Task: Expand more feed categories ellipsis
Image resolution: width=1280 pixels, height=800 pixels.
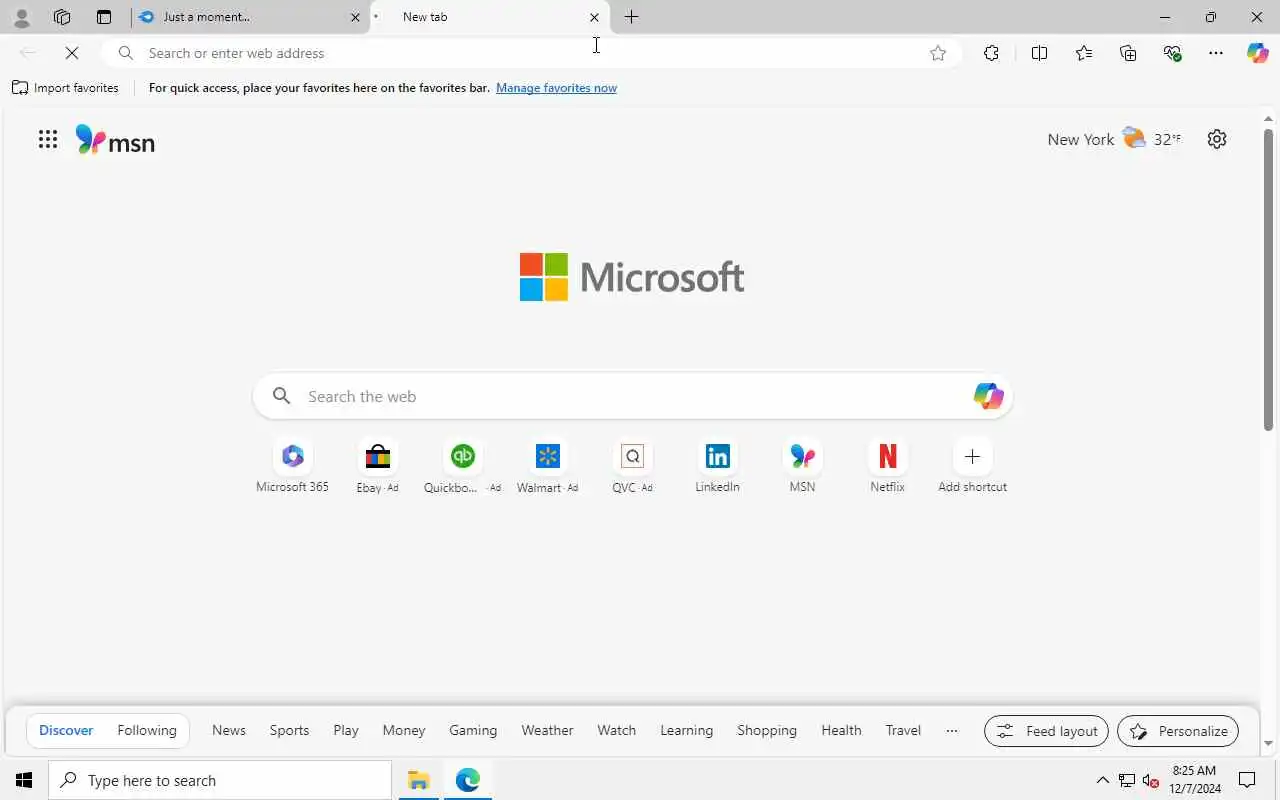Action: click(x=952, y=730)
